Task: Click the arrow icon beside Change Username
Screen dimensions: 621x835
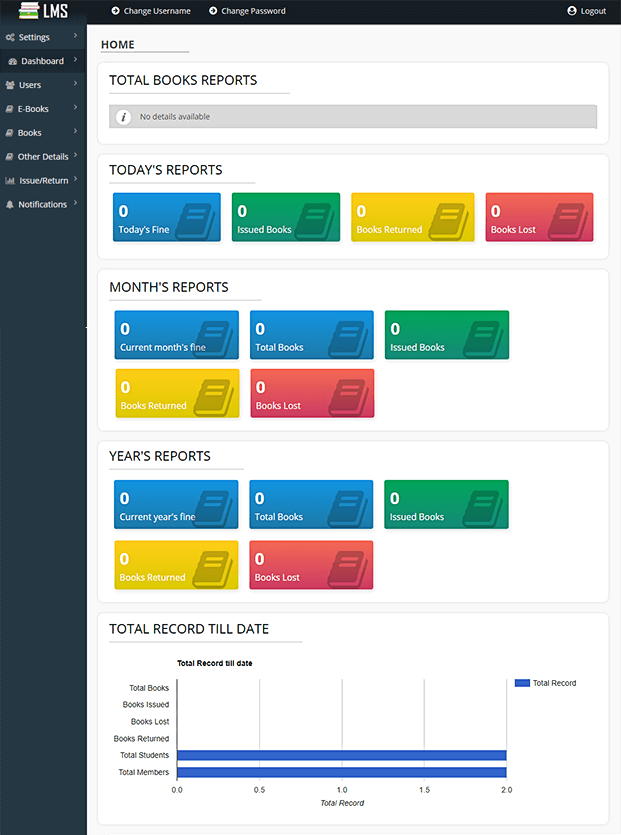Action: click(115, 11)
